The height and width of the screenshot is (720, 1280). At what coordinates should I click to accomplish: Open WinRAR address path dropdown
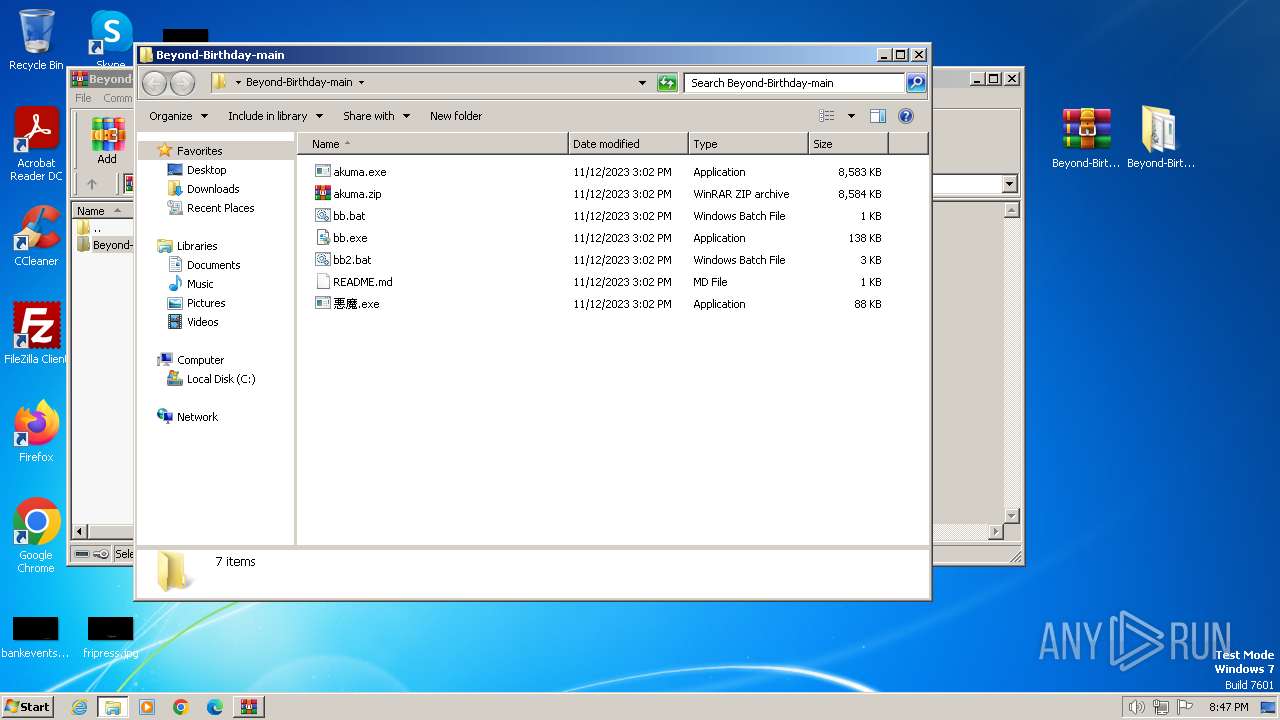click(x=1009, y=184)
